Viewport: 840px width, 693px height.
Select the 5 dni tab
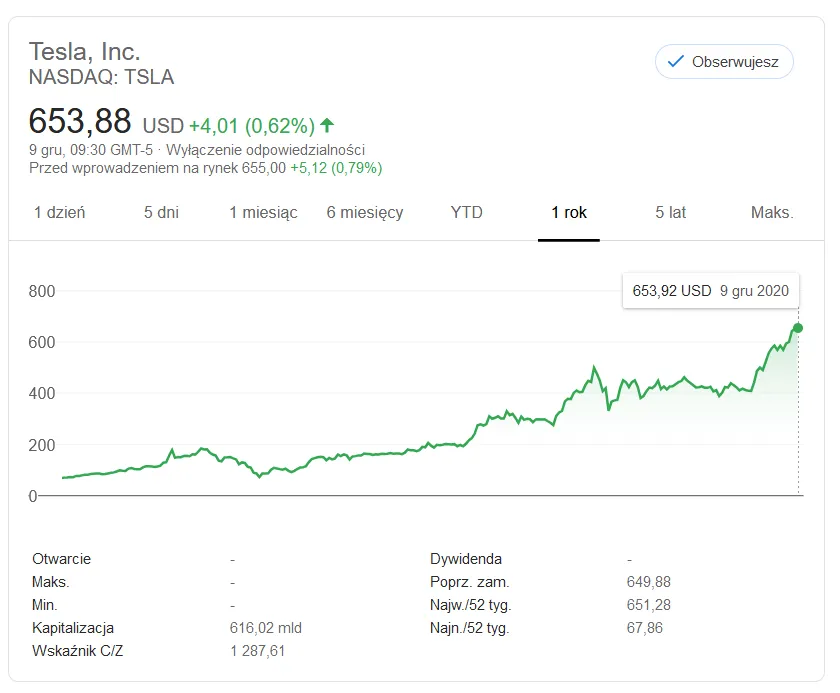click(x=161, y=213)
